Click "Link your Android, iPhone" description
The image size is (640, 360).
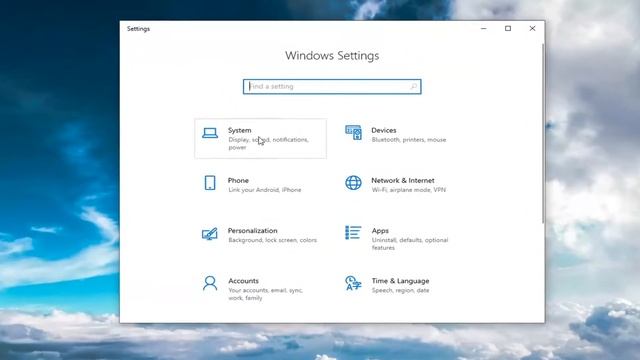point(265,190)
